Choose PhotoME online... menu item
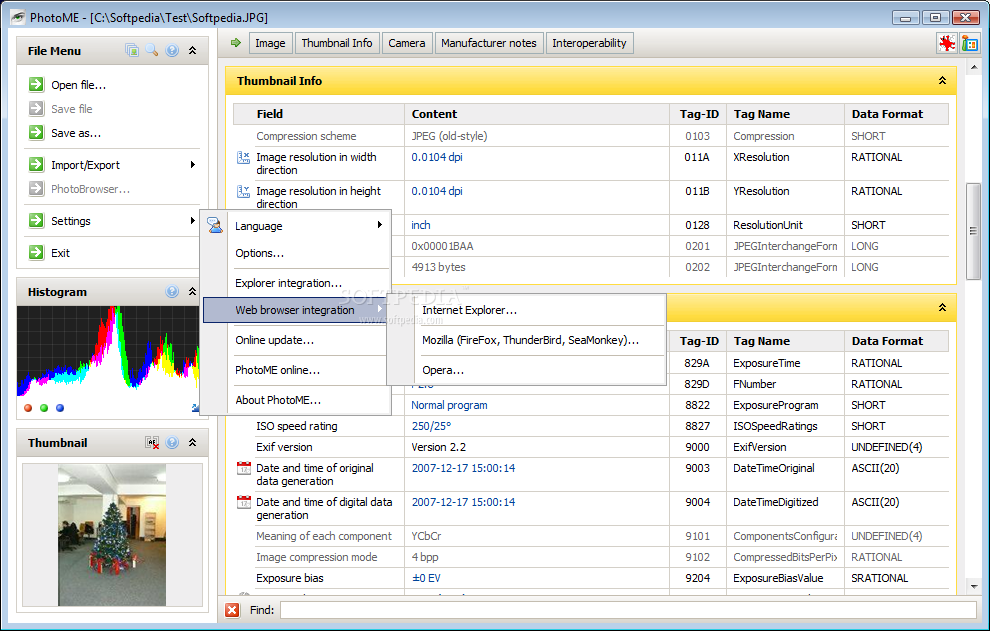Viewport: 990px width, 631px height. click(x=278, y=370)
